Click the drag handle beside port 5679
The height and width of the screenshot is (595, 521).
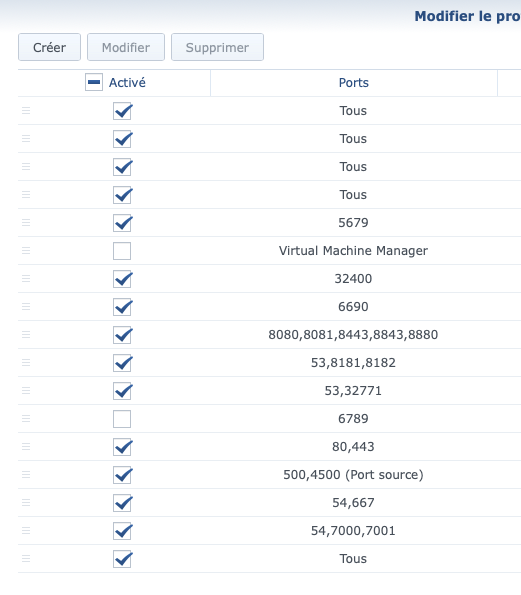26,222
